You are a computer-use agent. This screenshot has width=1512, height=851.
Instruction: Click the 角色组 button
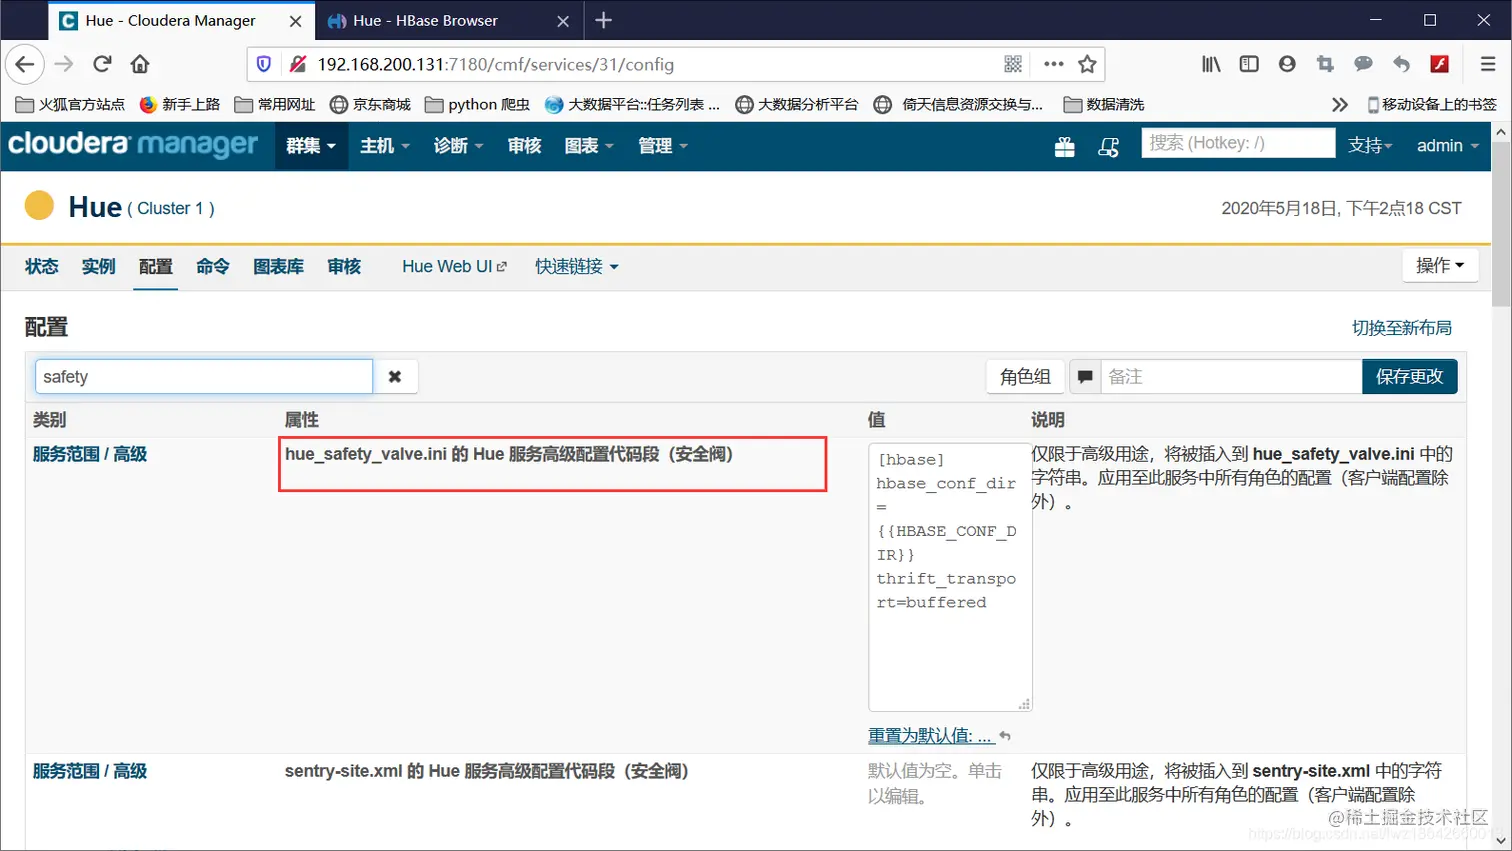point(1025,377)
